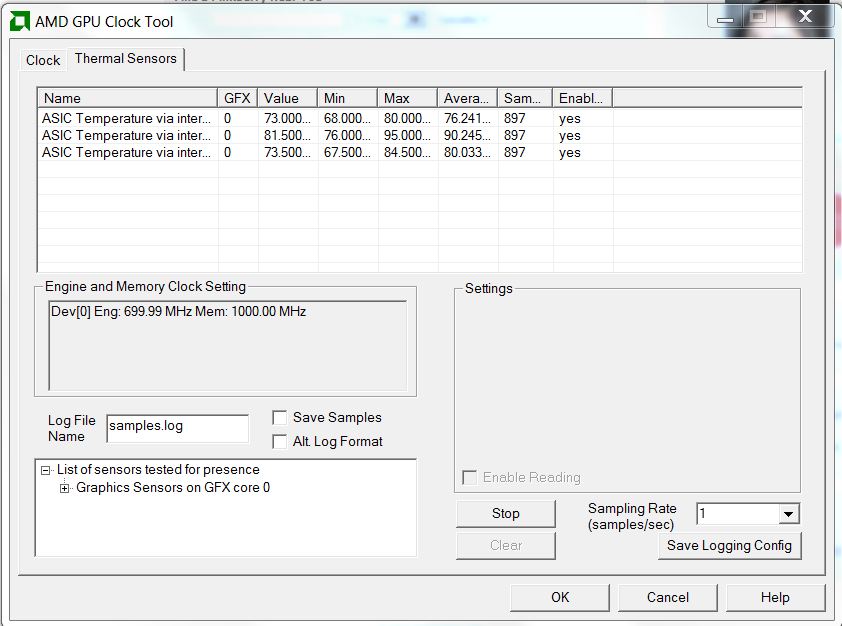Click the Min column header
The height and width of the screenshot is (626, 842).
pyautogui.click(x=347, y=98)
